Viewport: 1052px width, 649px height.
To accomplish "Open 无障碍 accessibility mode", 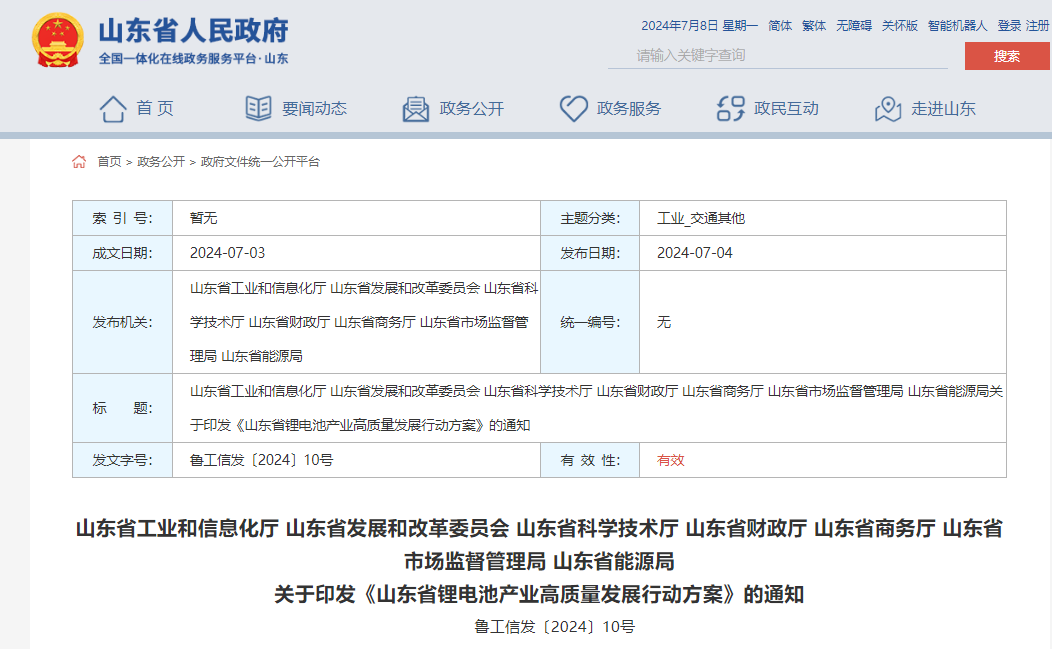I will coord(854,26).
